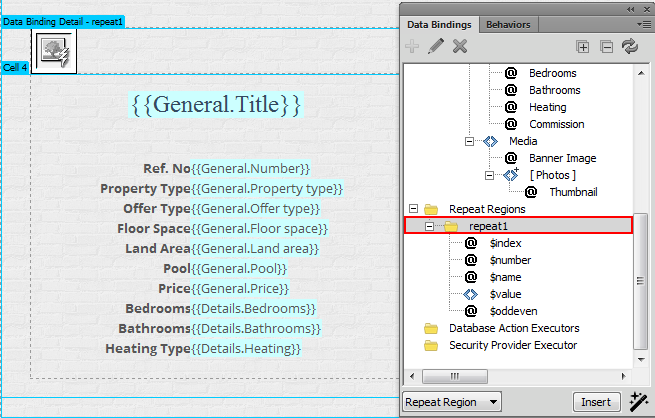Collapse the double-arrow panel icon
The height and width of the screenshot is (418, 655).
click(x=631, y=9)
